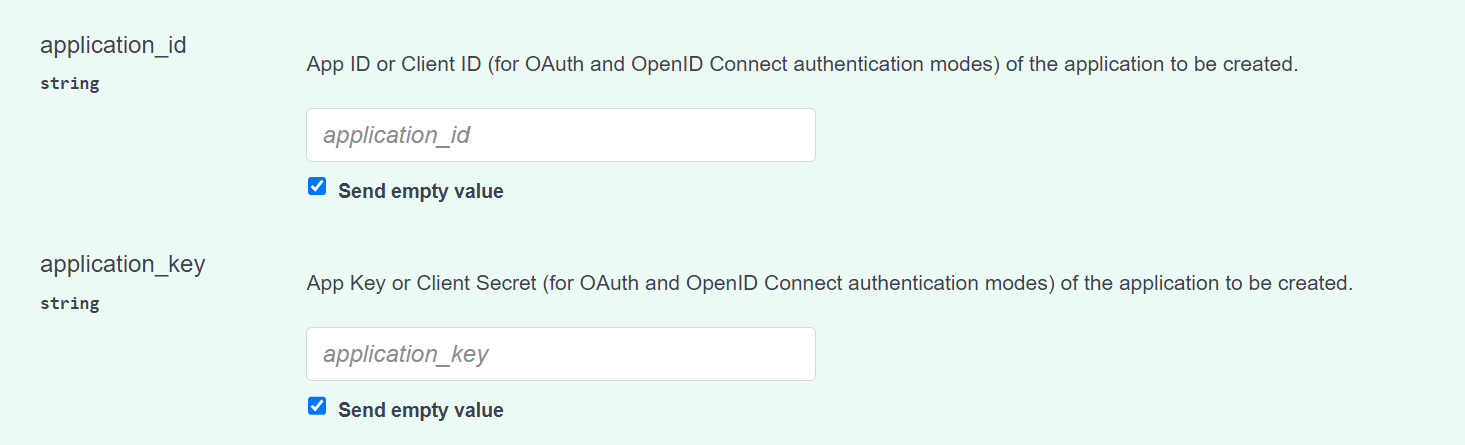Click the application_id text input field
This screenshot has height=445, width=1465.
pos(560,135)
